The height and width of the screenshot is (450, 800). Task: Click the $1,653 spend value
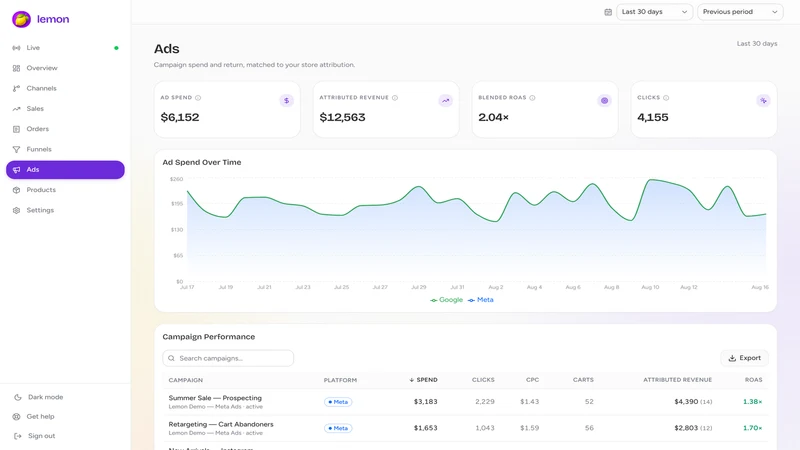[x=426, y=428]
